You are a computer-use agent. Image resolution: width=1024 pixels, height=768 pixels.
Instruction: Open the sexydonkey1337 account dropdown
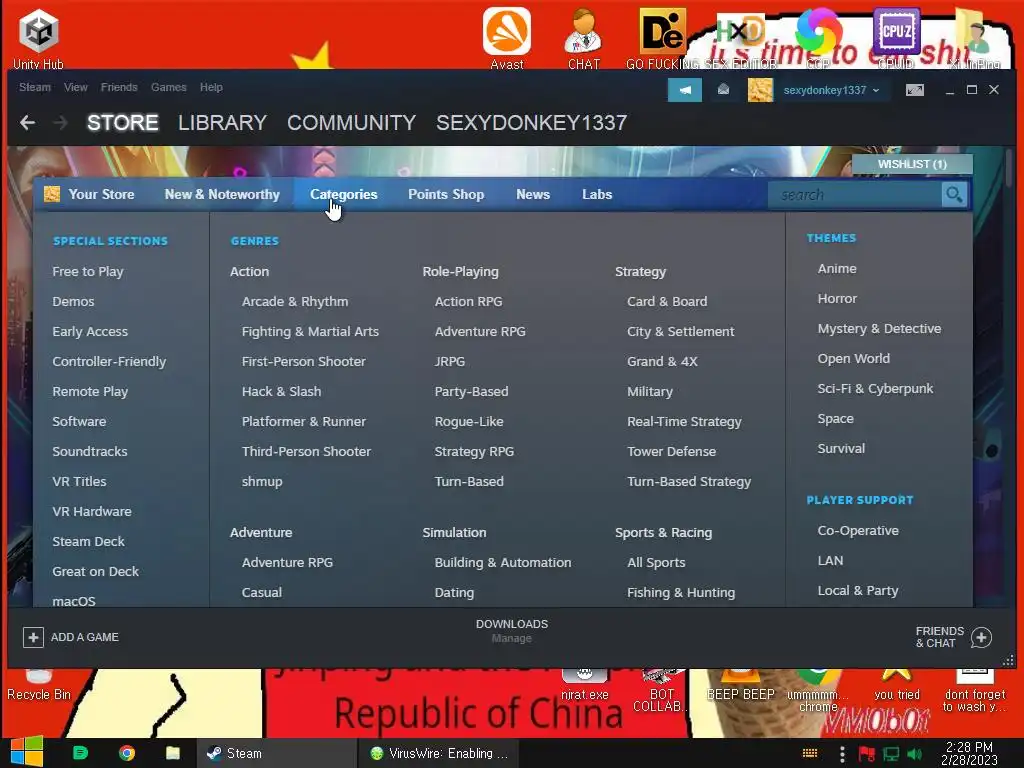[x=831, y=90]
